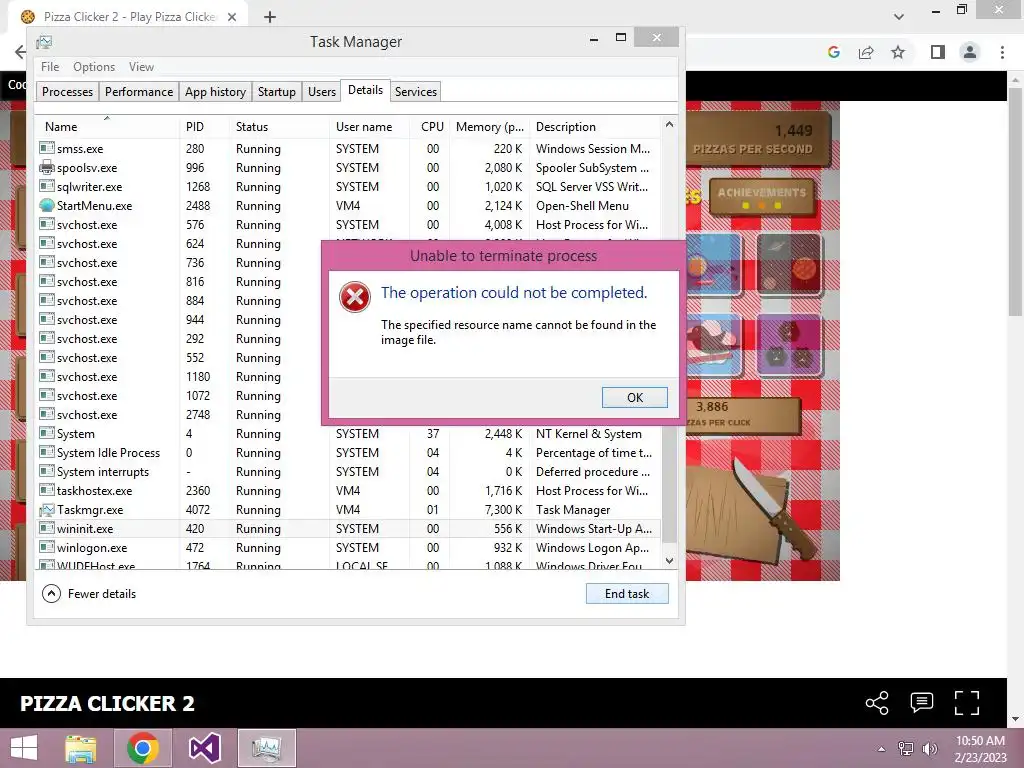Open the game comments icon

pyautogui.click(x=921, y=703)
